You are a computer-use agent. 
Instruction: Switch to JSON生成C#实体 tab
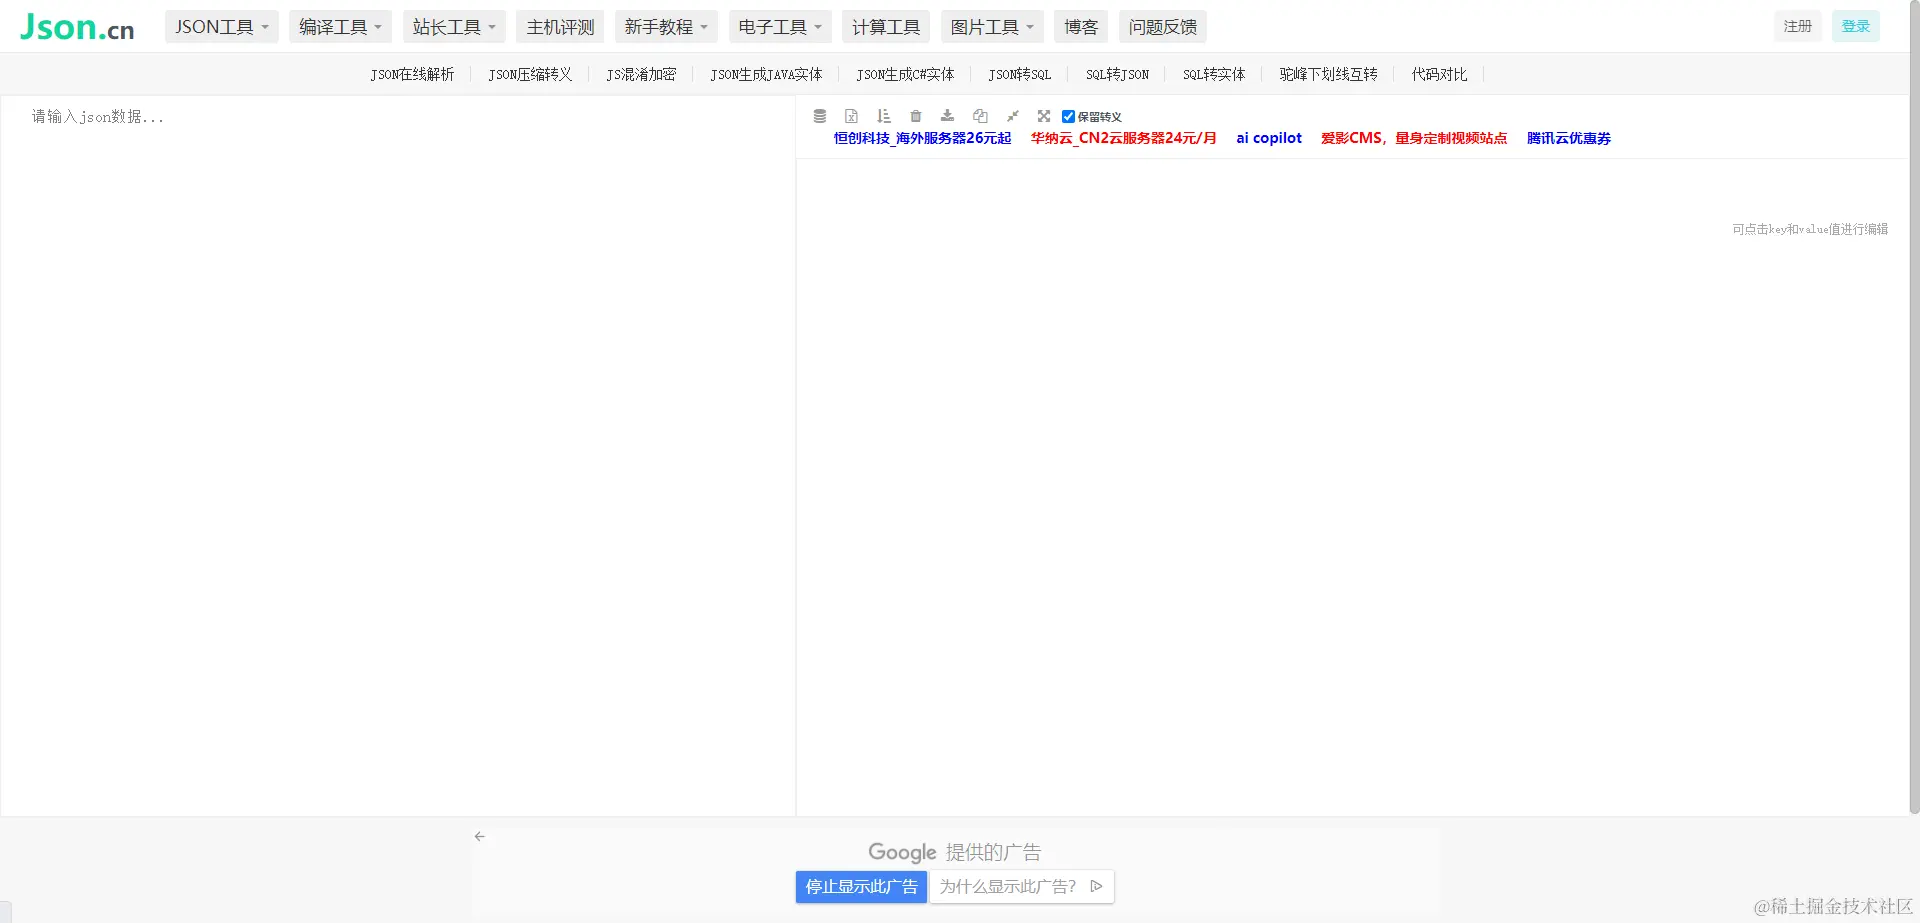905,74
